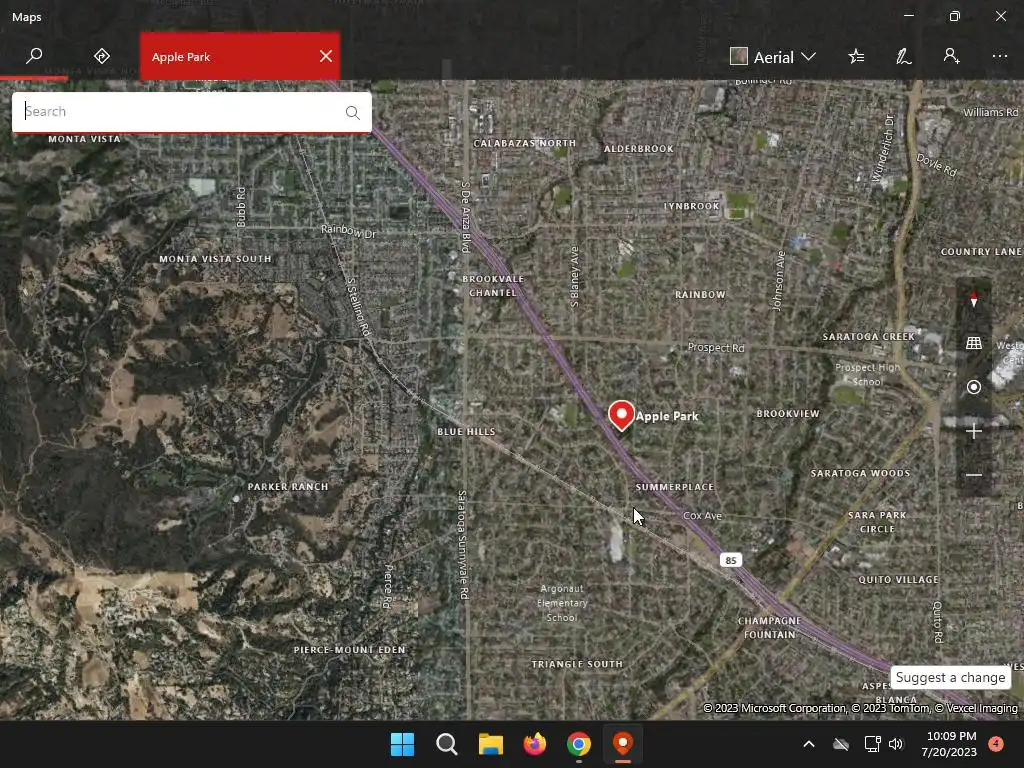Click the Saratoga Woods label

pyautogui.click(x=860, y=473)
